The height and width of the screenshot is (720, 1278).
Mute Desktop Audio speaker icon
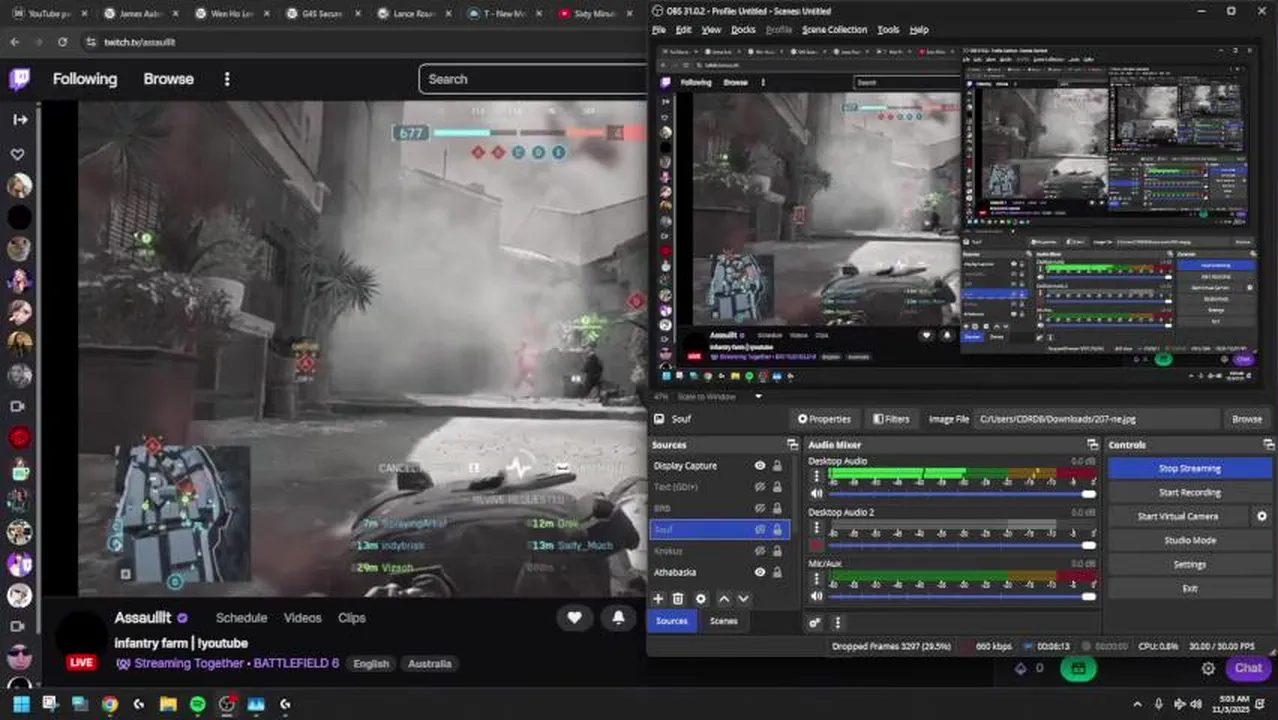[x=816, y=493]
